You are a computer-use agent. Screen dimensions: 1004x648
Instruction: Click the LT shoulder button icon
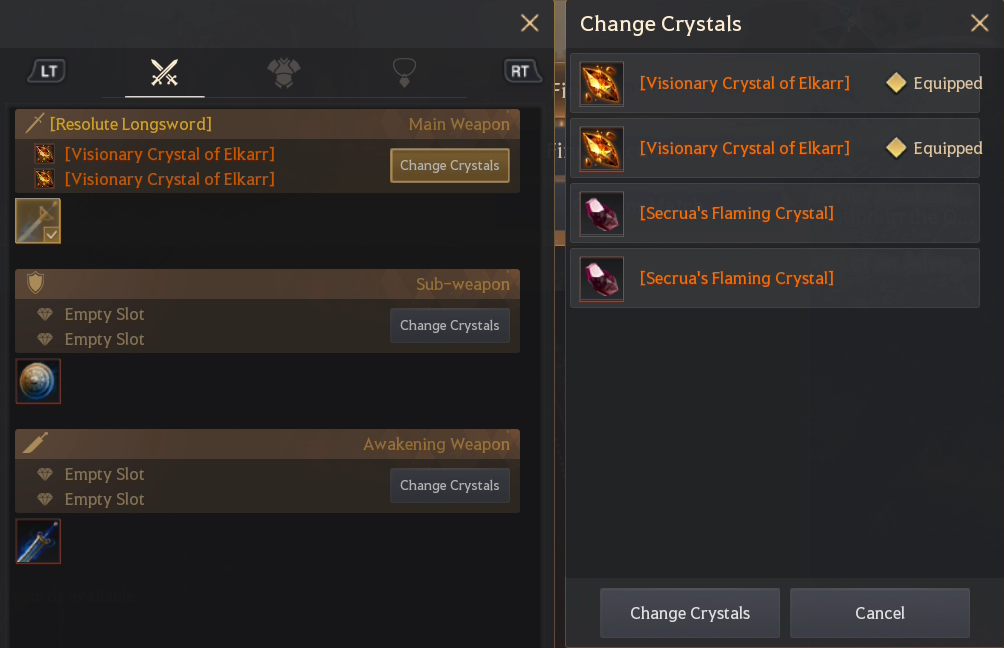pos(48,71)
